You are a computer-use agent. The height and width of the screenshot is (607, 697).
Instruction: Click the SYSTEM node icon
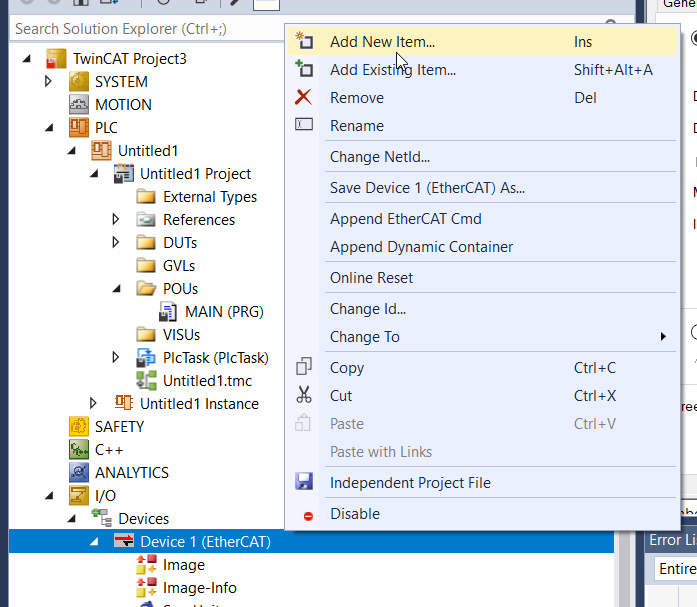coord(79,82)
